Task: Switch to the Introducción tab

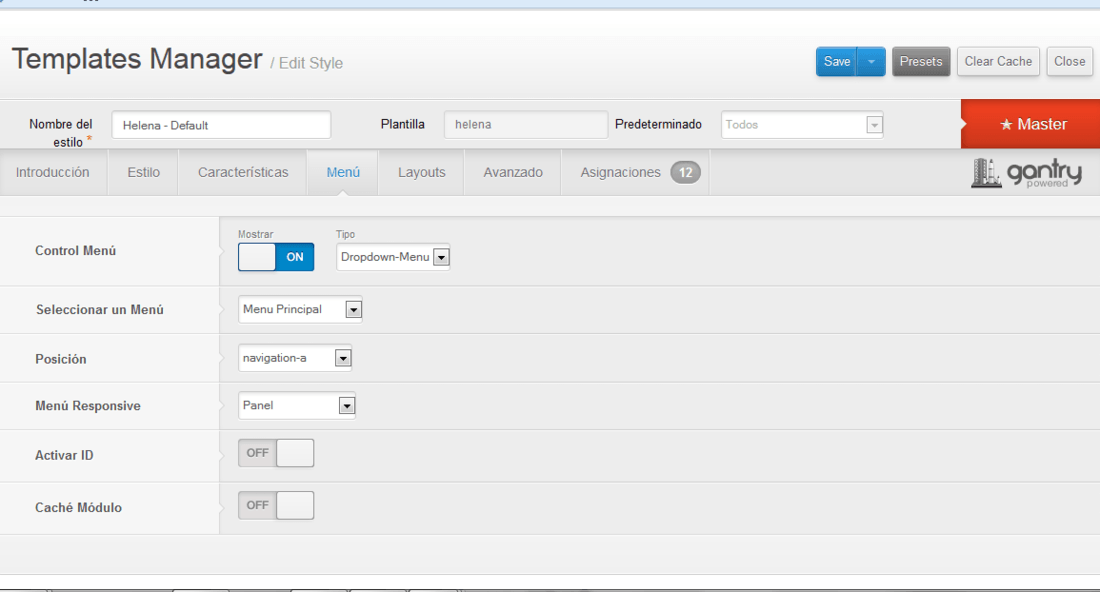Action: (x=53, y=173)
